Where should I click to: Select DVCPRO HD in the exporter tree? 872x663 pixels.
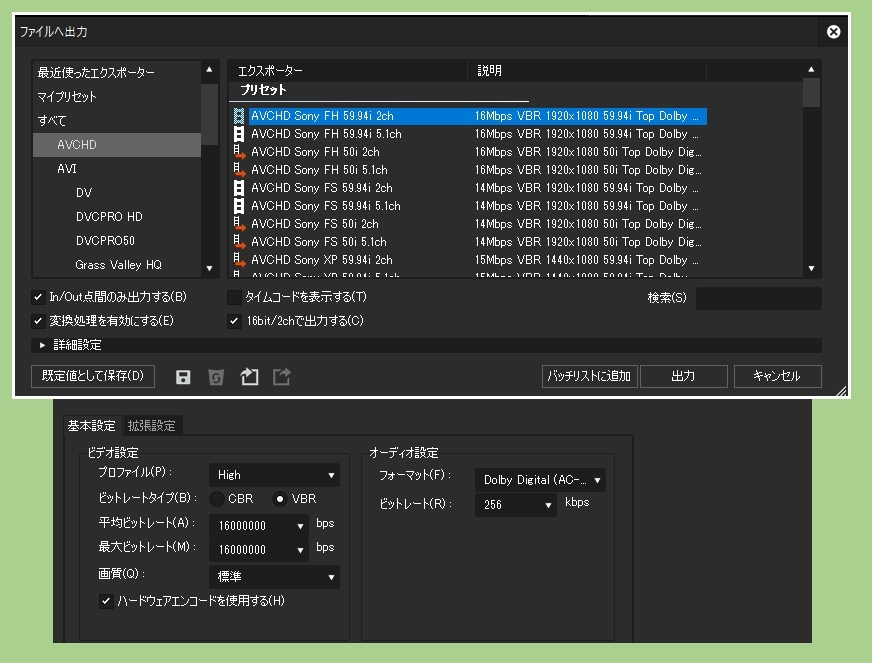coord(109,217)
